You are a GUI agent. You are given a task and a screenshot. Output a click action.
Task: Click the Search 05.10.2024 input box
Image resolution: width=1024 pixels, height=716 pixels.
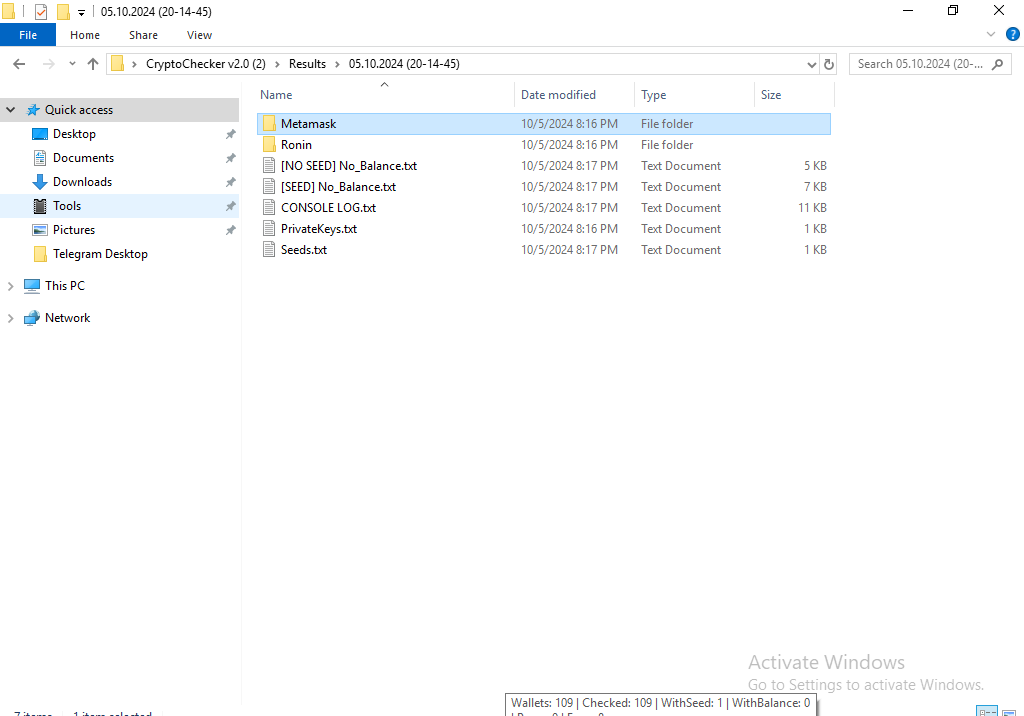pos(920,64)
